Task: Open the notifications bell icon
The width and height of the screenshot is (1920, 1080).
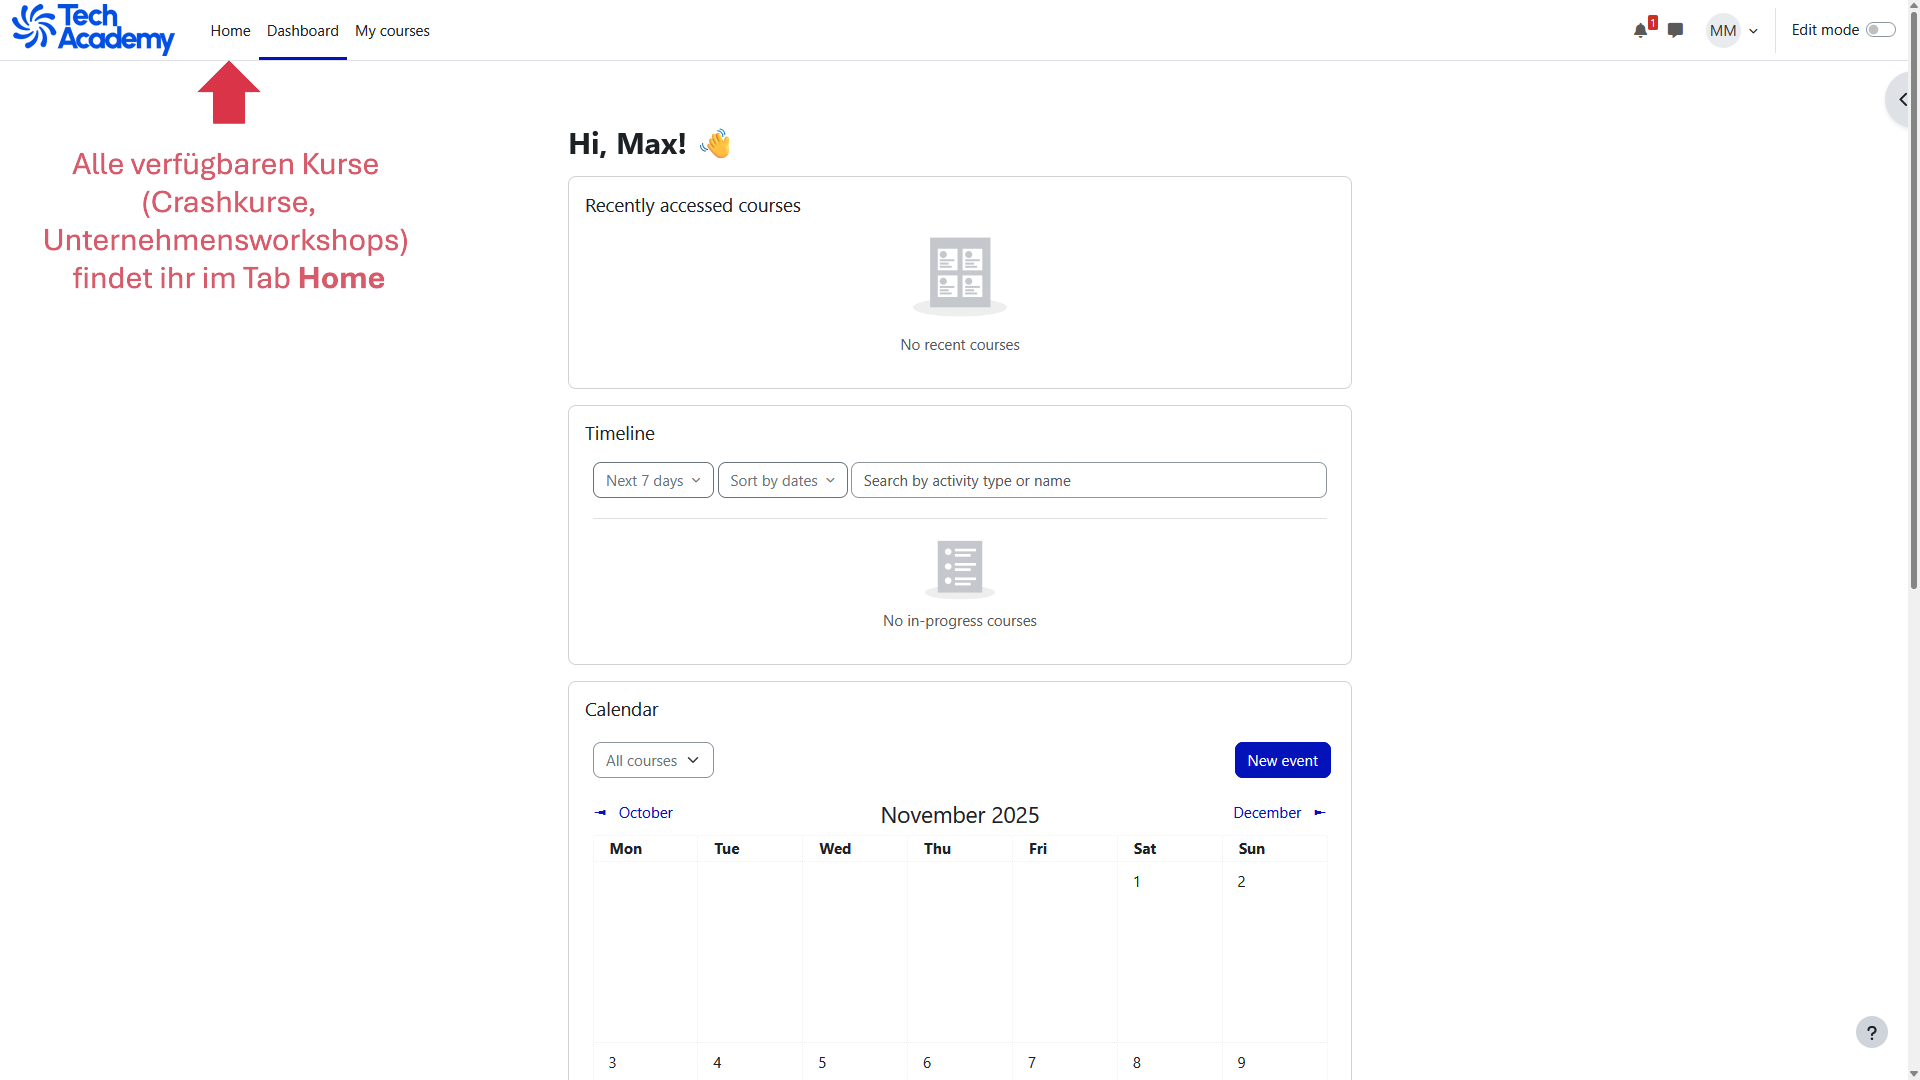Action: (1640, 31)
